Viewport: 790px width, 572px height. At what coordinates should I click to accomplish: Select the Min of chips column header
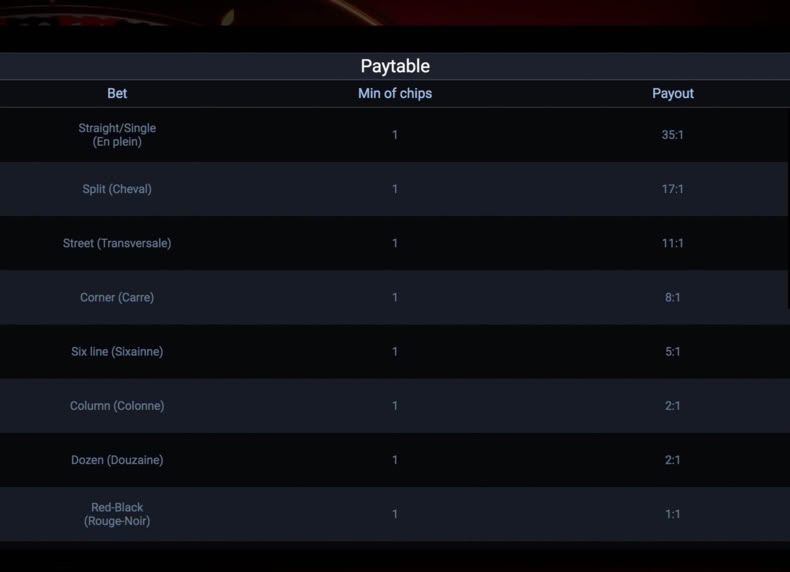pyautogui.click(x=395, y=93)
